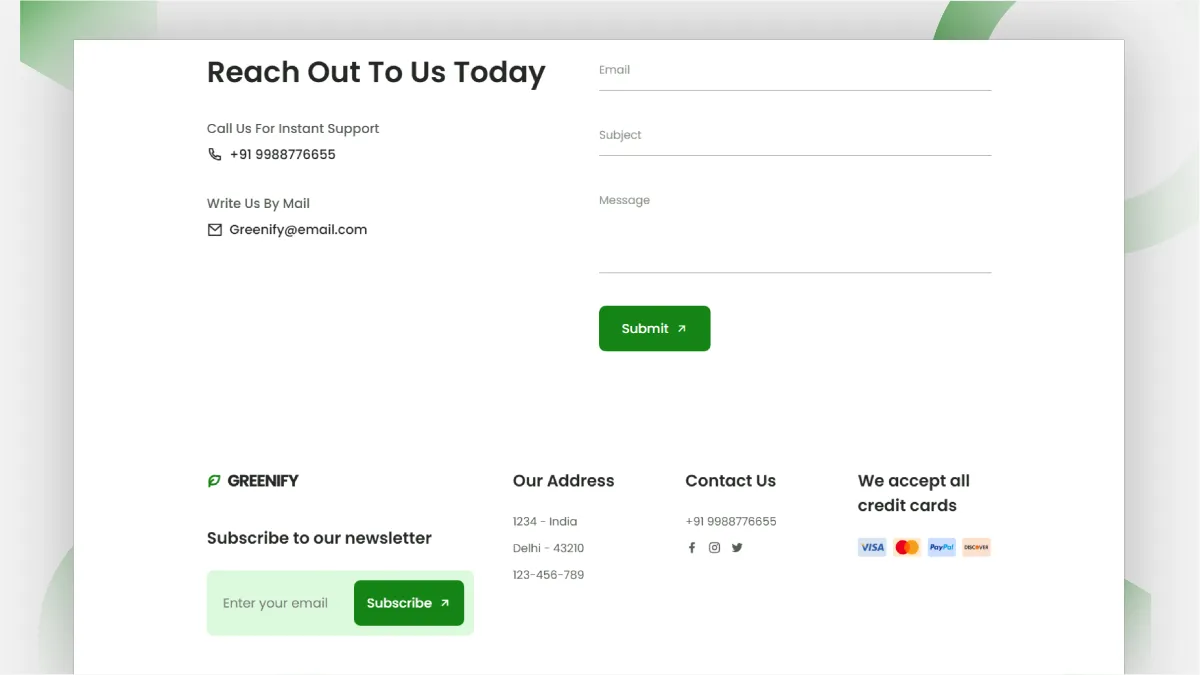Click the Submit button

[x=654, y=328]
